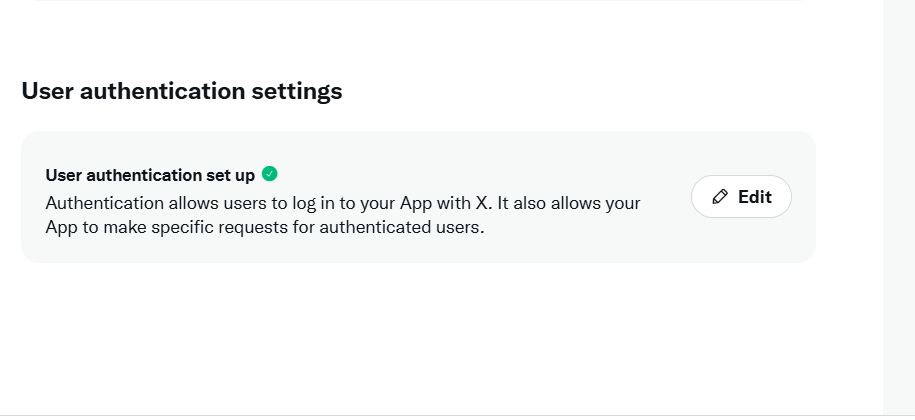Image resolution: width=915 pixels, height=420 pixels.
Task: Click the word 'settings' in the heading
Action: click(298, 91)
